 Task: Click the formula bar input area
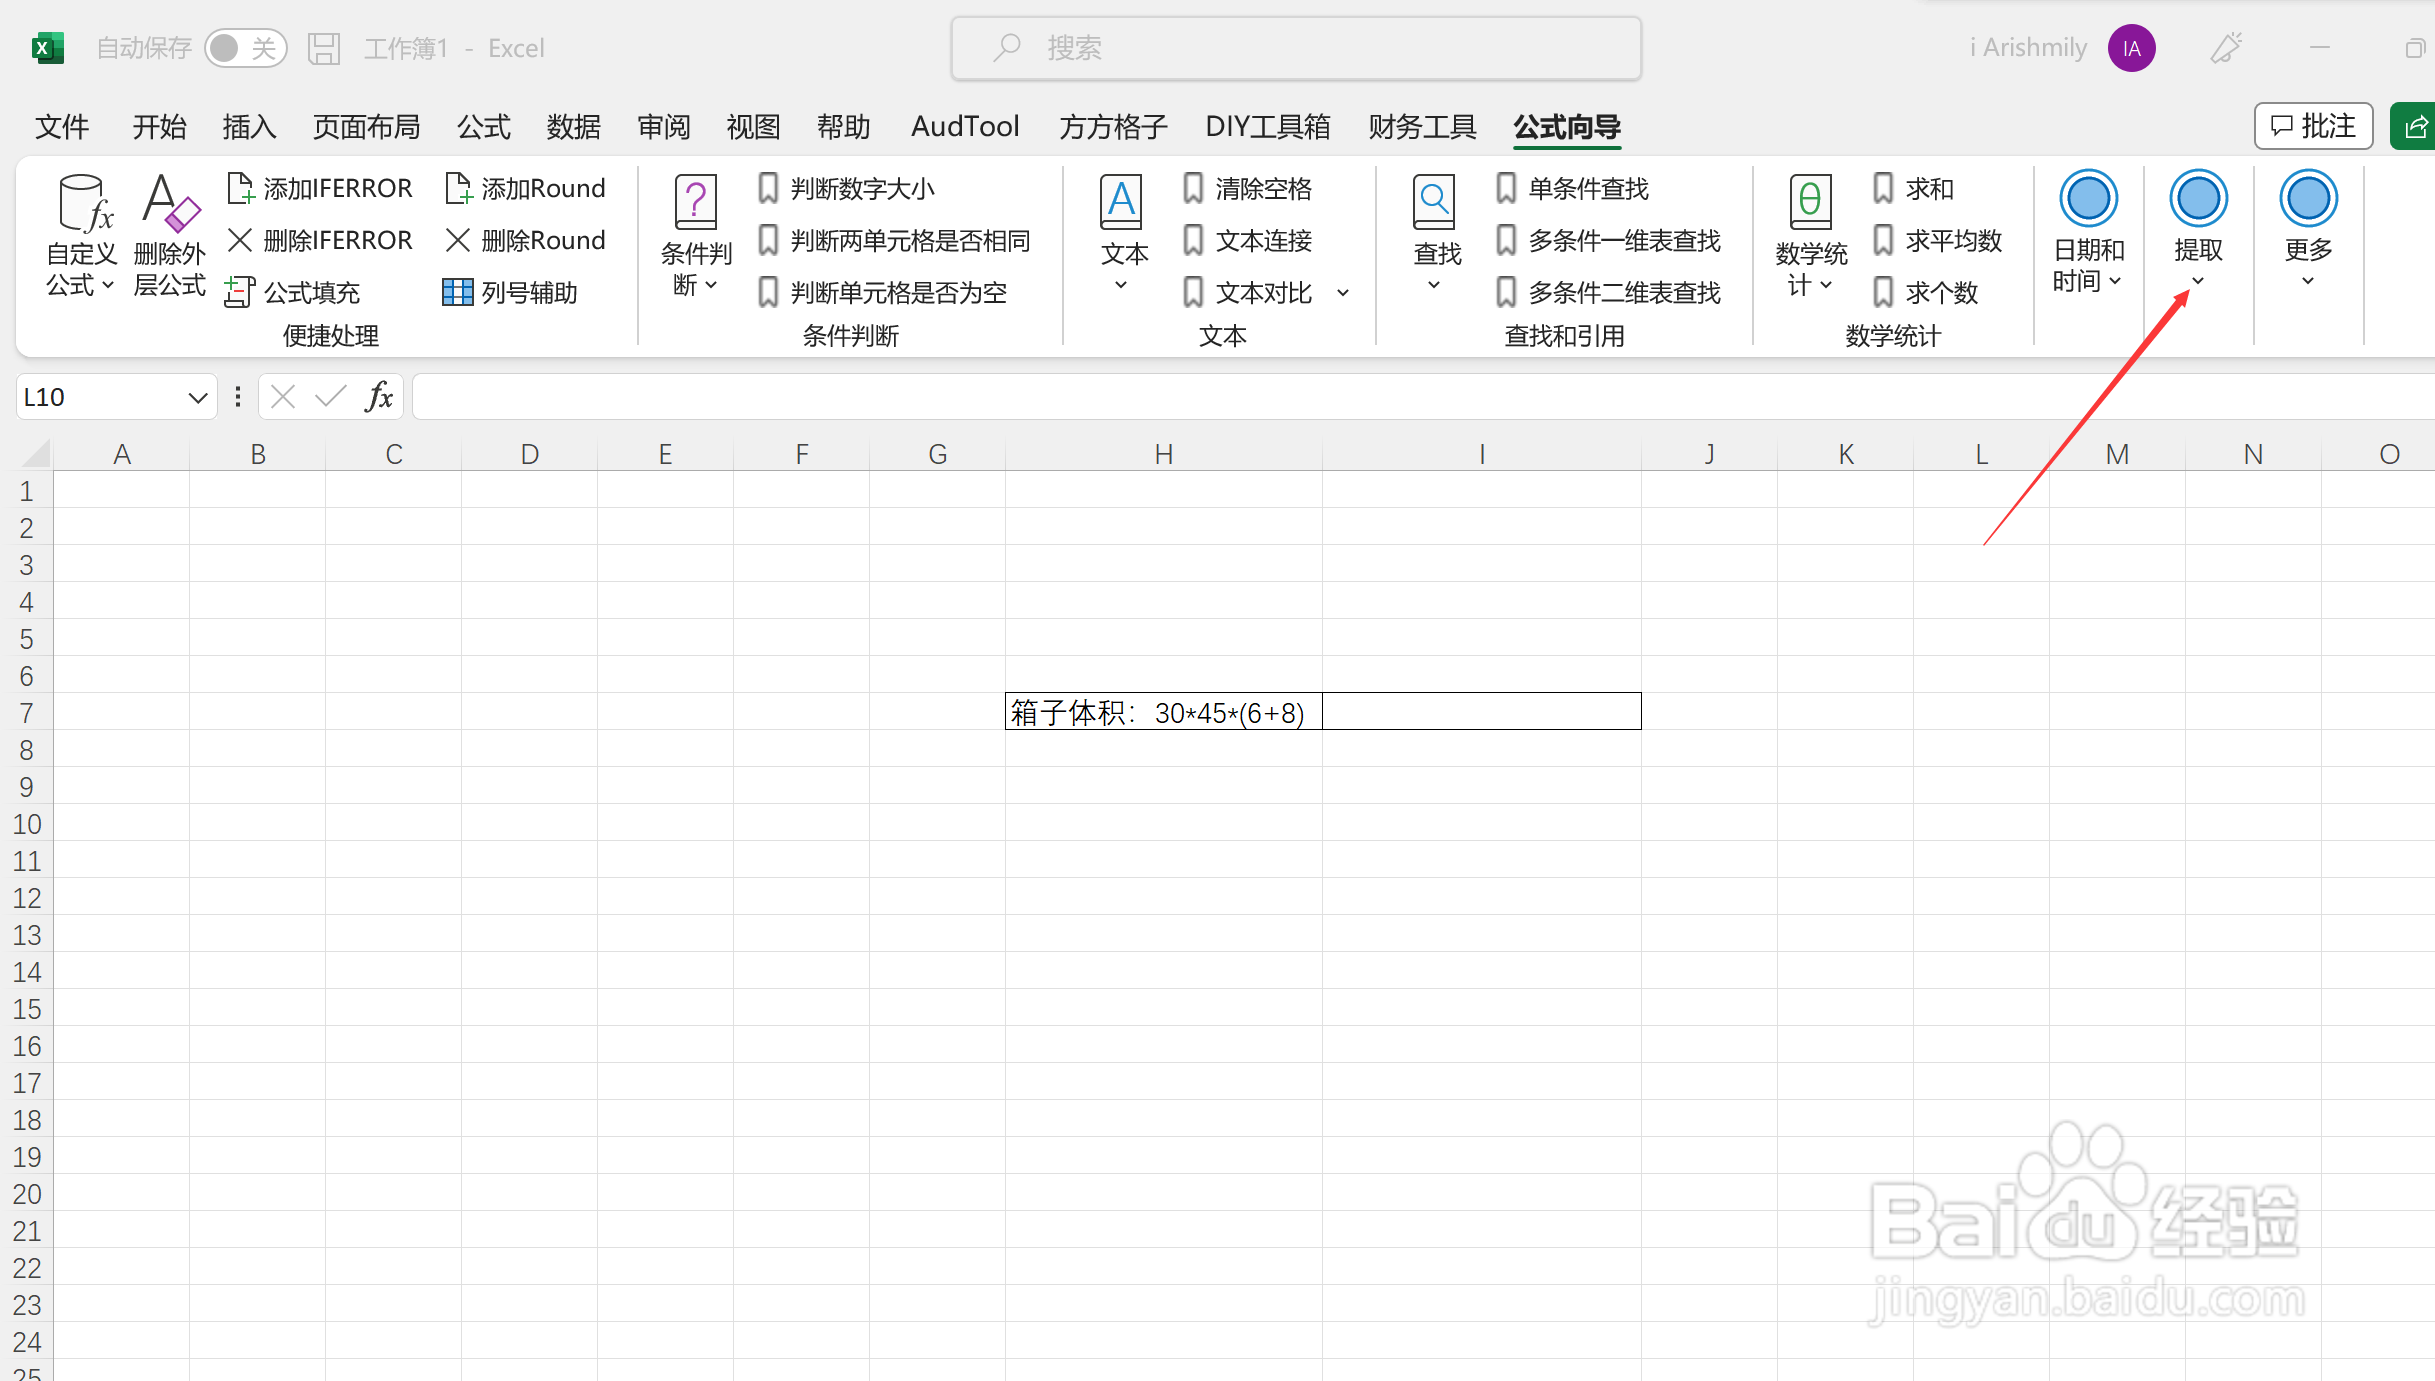tap(1422, 397)
